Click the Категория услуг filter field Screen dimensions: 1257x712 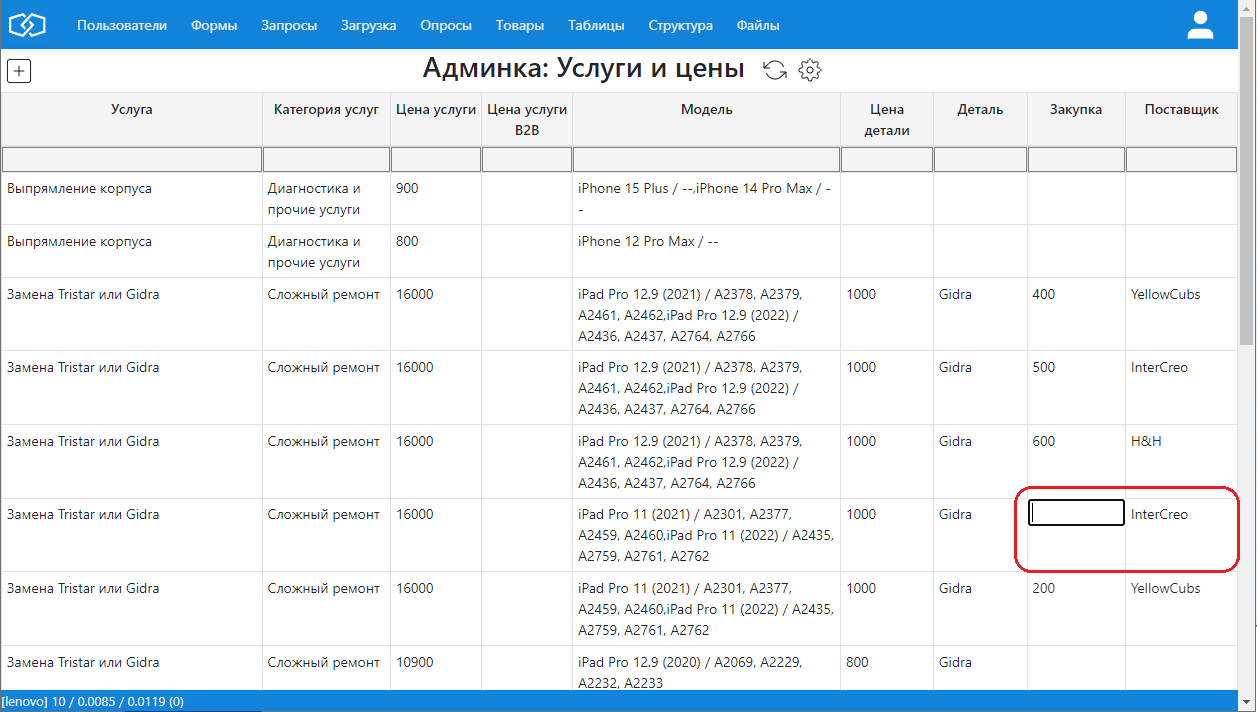pos(326,159)
